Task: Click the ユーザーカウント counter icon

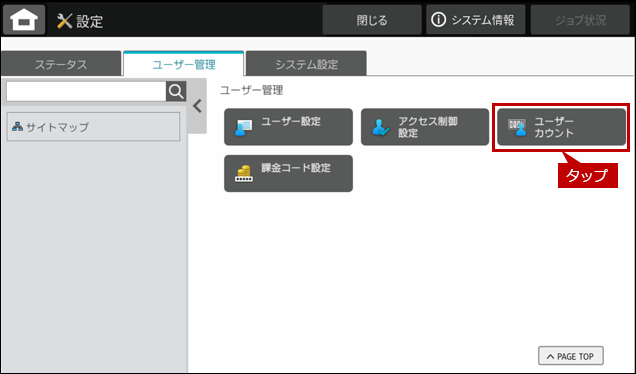Action: coord(517,127)
